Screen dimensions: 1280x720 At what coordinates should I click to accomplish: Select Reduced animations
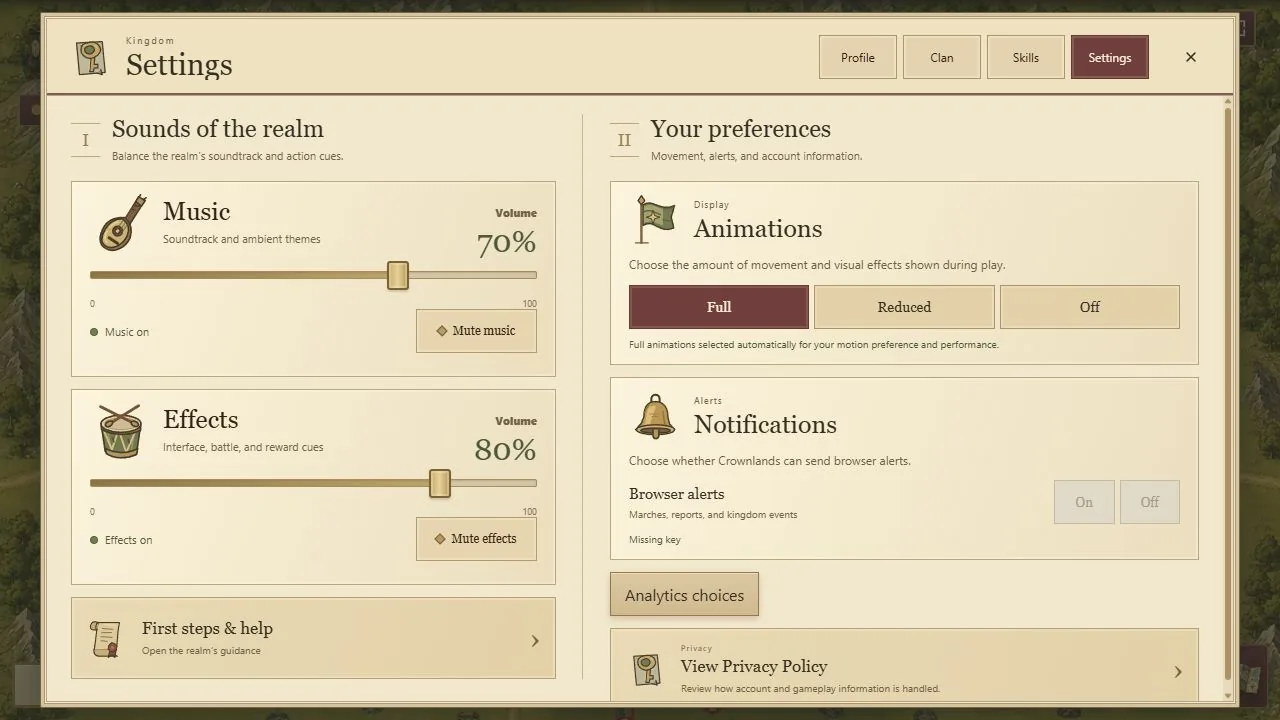(904, 307)
